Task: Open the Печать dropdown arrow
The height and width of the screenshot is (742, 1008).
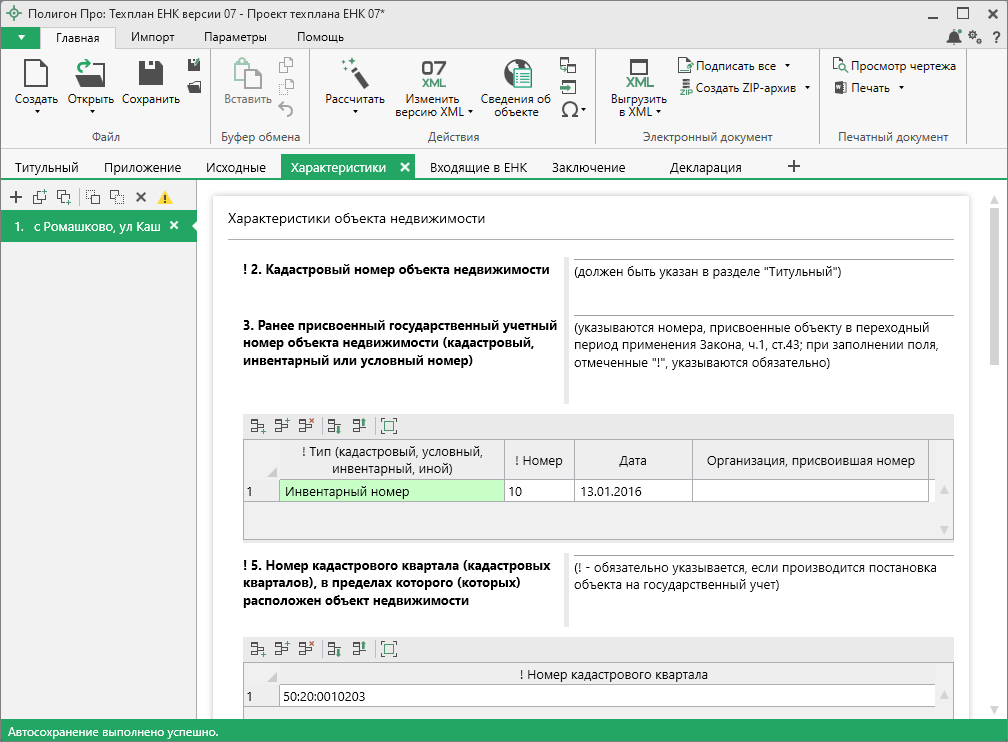Action: click(901, 88)
